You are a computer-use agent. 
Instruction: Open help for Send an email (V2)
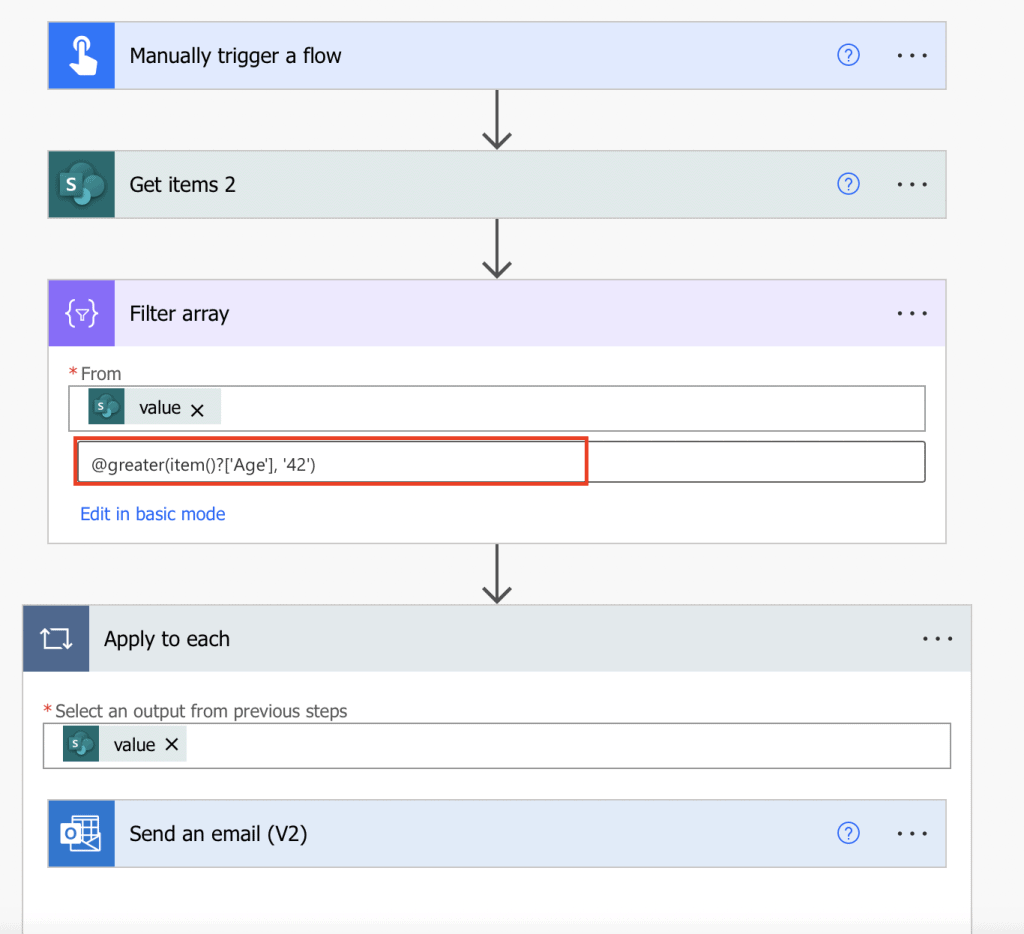pos(848,833)
